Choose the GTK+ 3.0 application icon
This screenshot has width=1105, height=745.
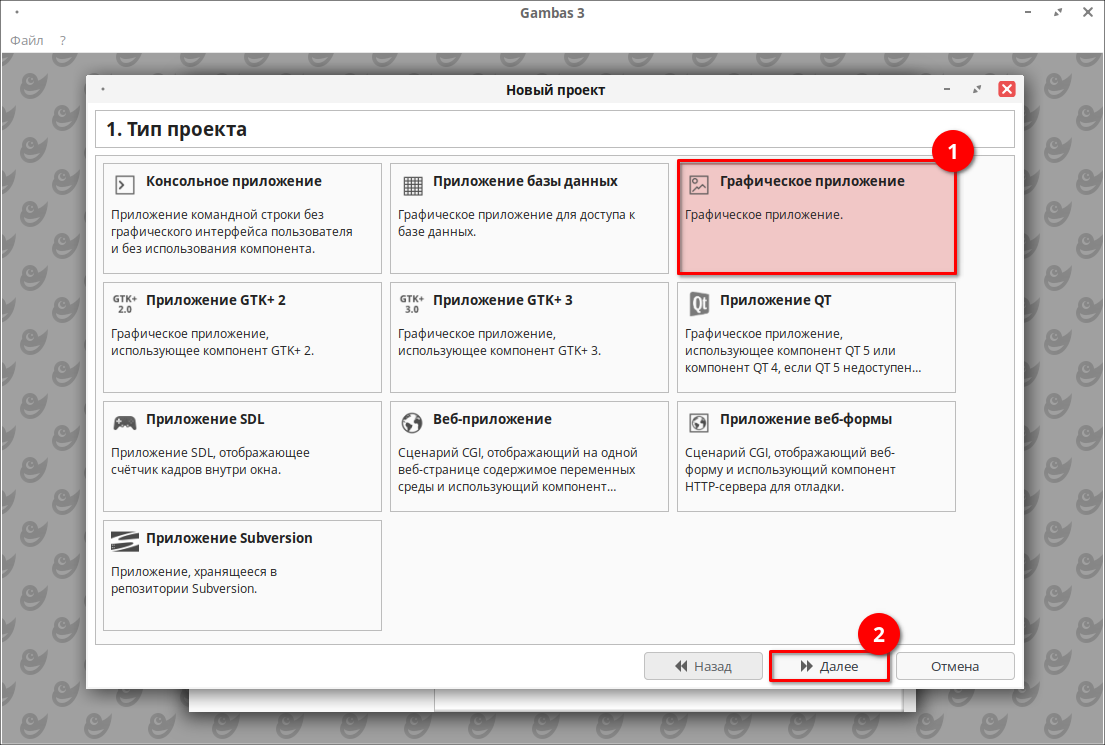tap(412, 303)
